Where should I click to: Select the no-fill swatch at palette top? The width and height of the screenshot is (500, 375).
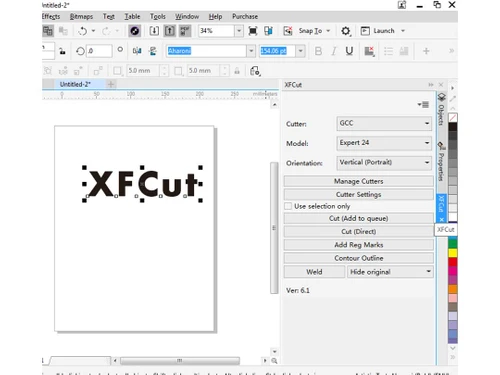coord(453,118)
